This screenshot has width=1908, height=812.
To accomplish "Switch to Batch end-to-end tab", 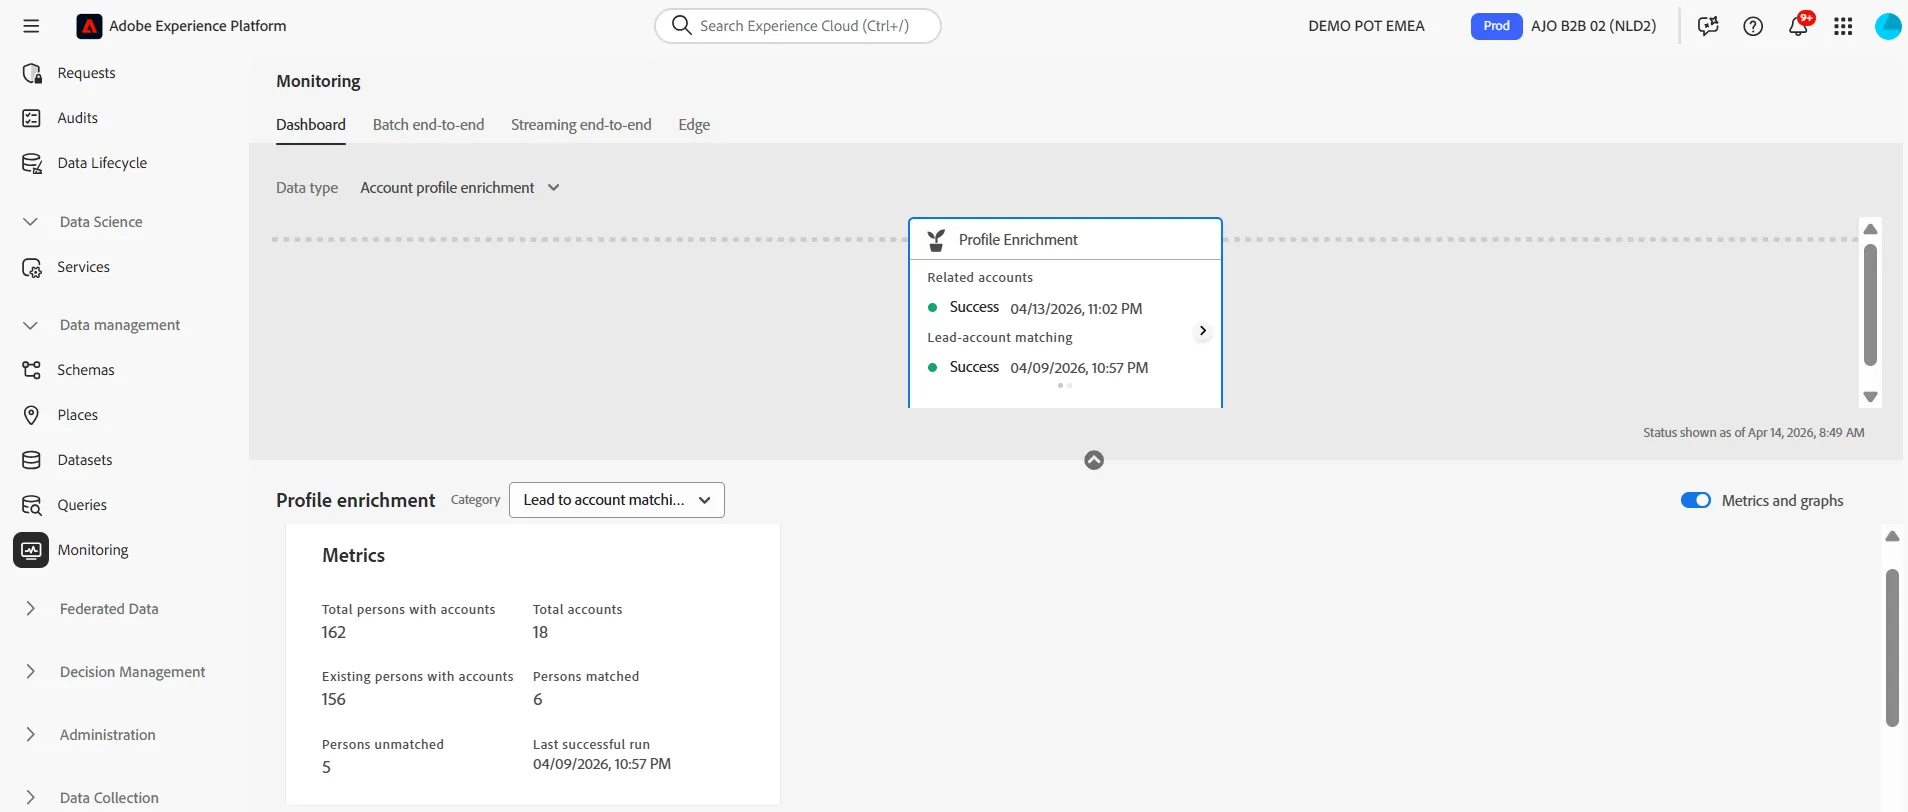I will coord(428,125).
